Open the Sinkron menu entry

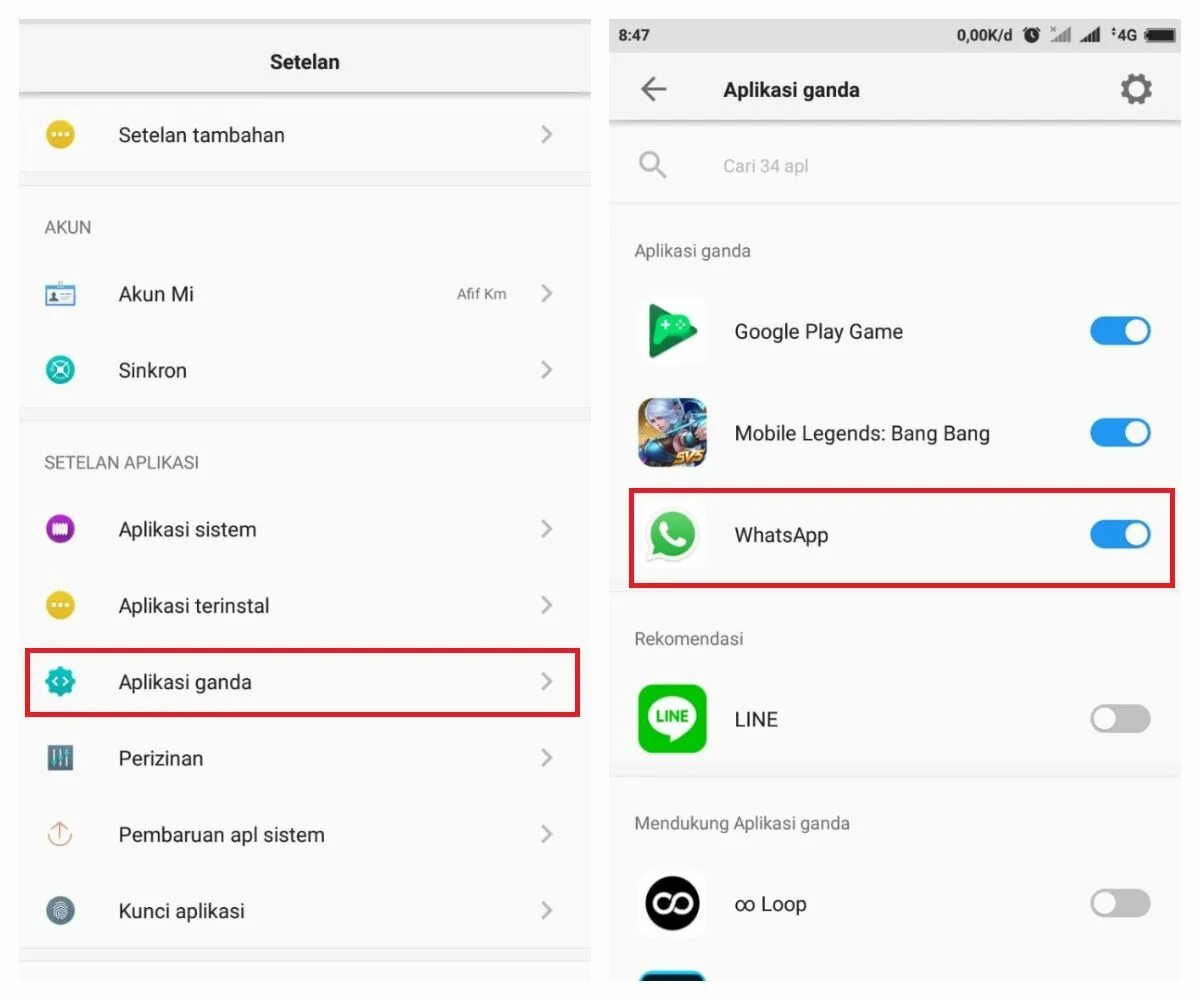point(302,370)
